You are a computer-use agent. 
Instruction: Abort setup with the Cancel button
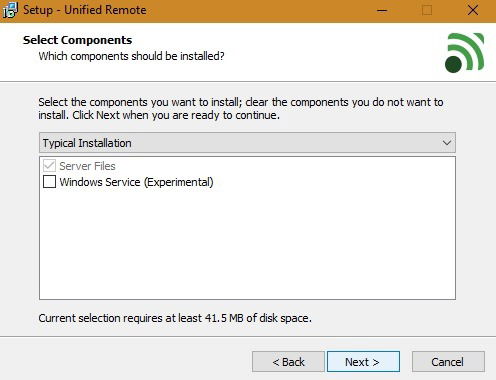[448, 362]
